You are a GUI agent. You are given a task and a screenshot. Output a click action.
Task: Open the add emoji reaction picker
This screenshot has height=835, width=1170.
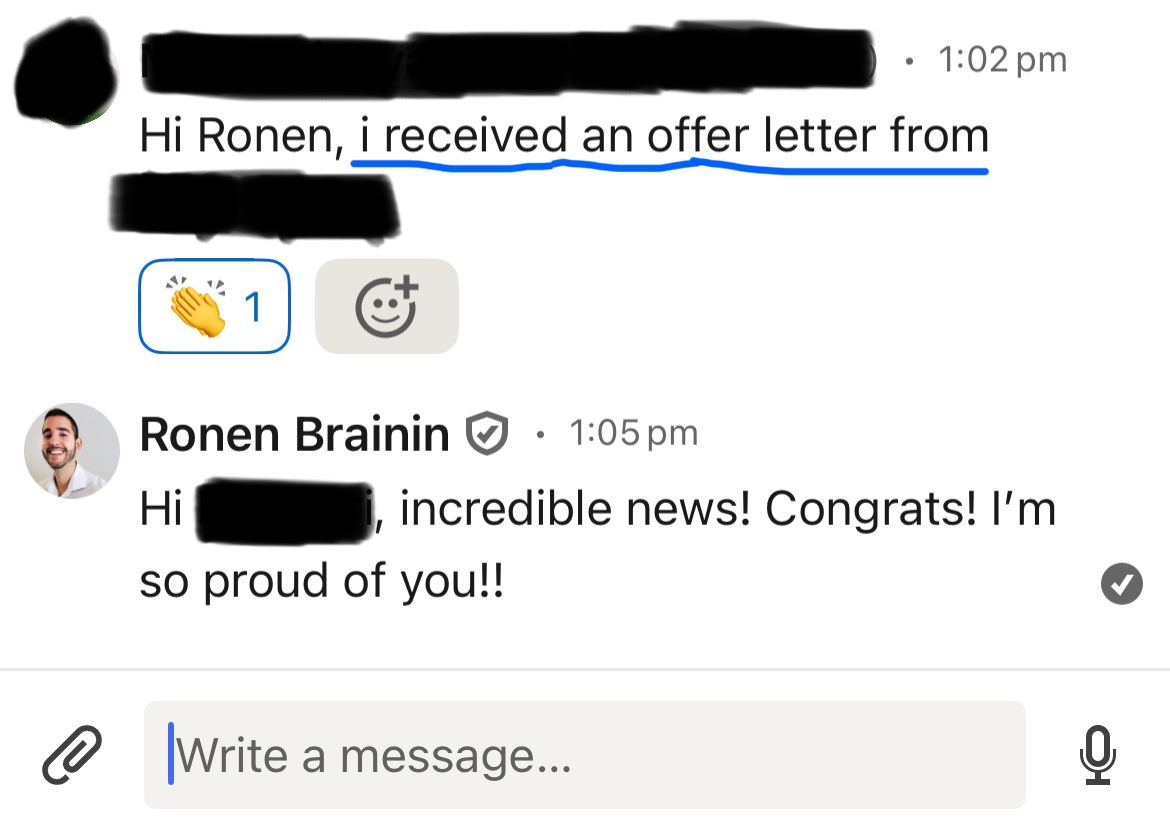[386, 307]
